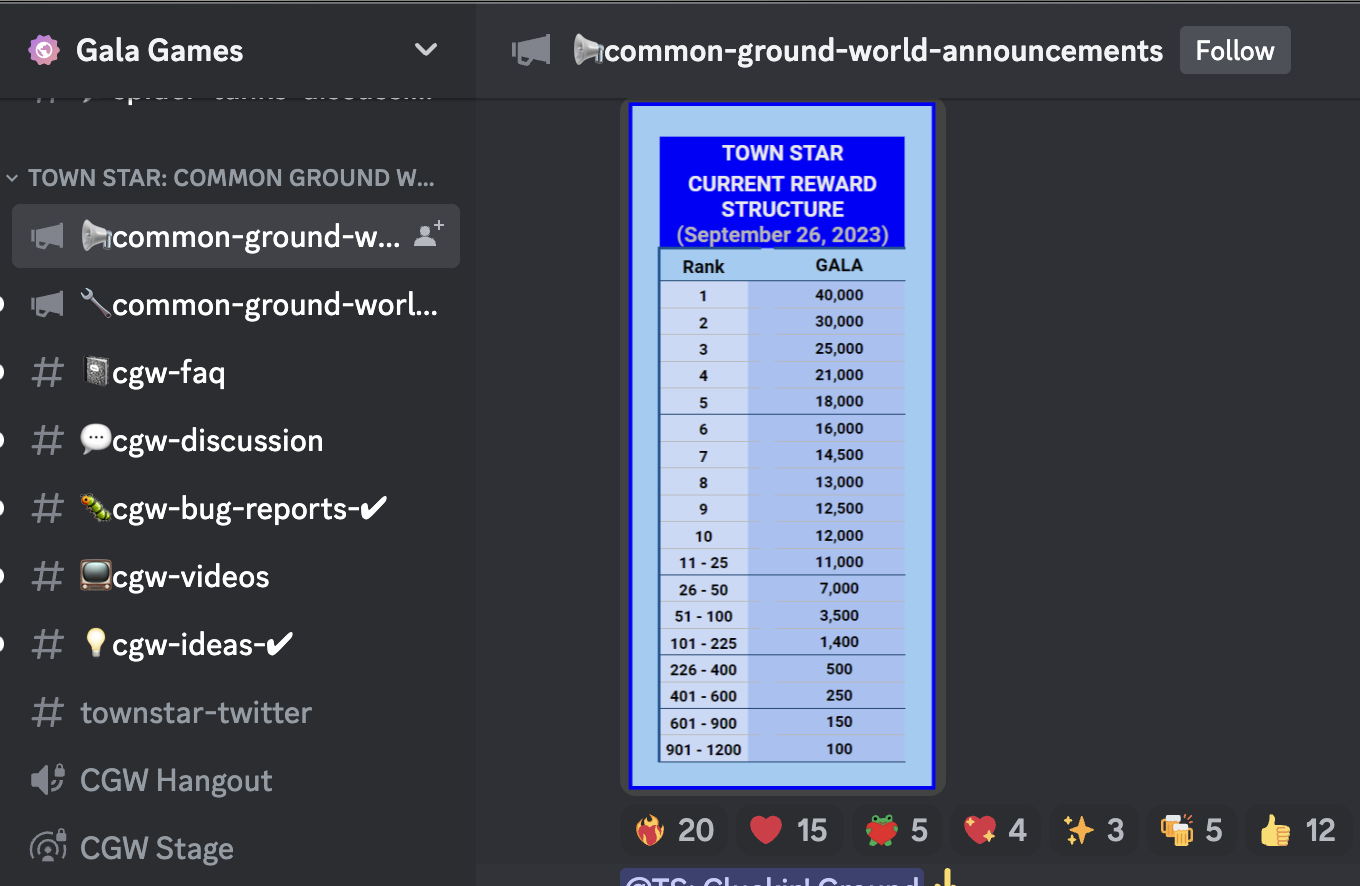The image size is (1360, 886).
Task: Toggle the fire reaction with 20 votes
Action: (x=675, y=830)
